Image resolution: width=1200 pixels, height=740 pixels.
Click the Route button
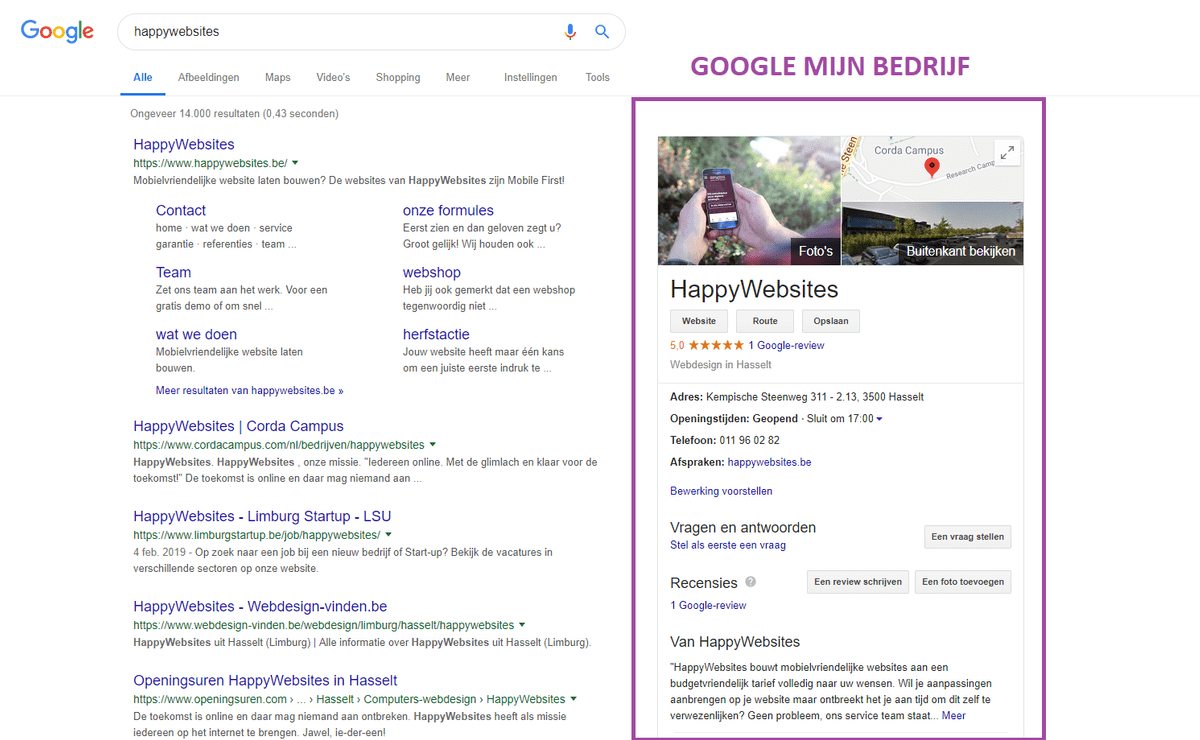tap(765, 321)
